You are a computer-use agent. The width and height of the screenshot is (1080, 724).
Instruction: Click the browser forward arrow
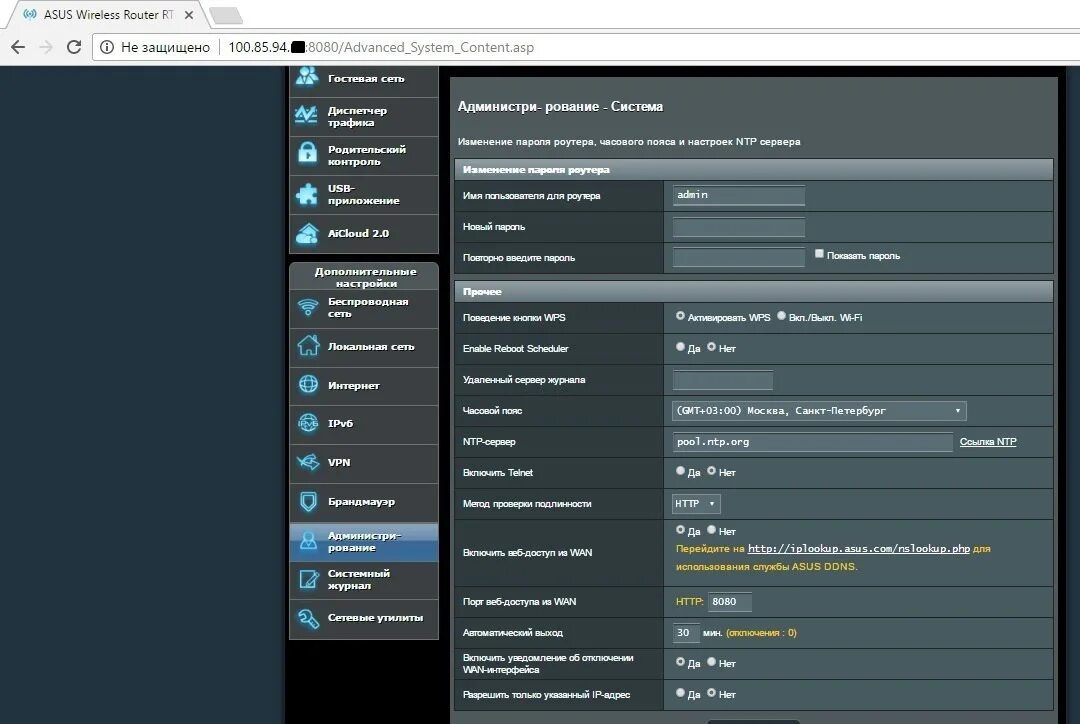coord(46,47)
